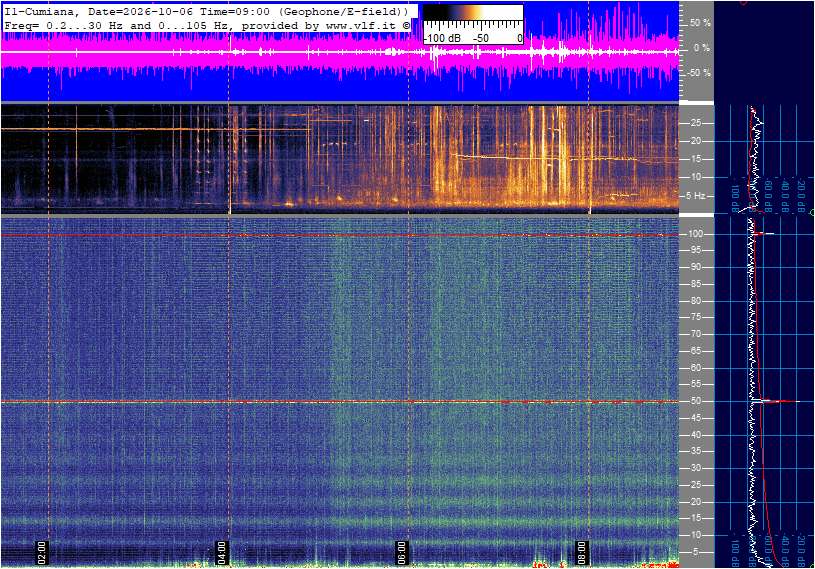Screen dimensions: 815x569
Task: Select the "Freq= 0.2...30 Hz" header line
Action: tap(206, 25)
